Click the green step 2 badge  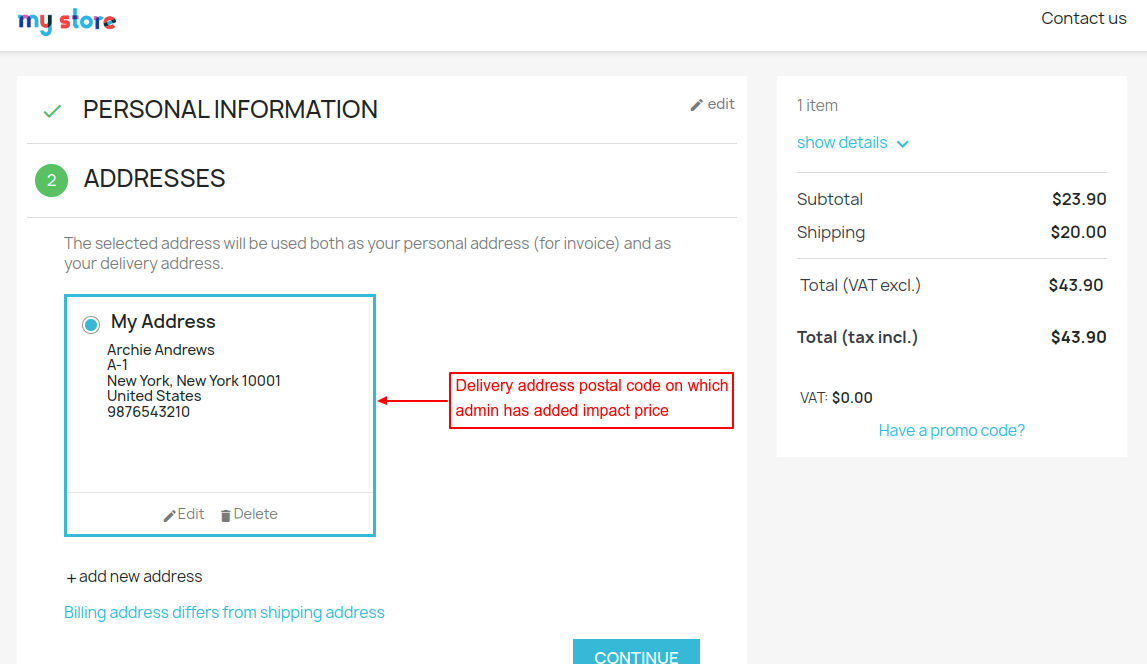(x=51, y=181)
